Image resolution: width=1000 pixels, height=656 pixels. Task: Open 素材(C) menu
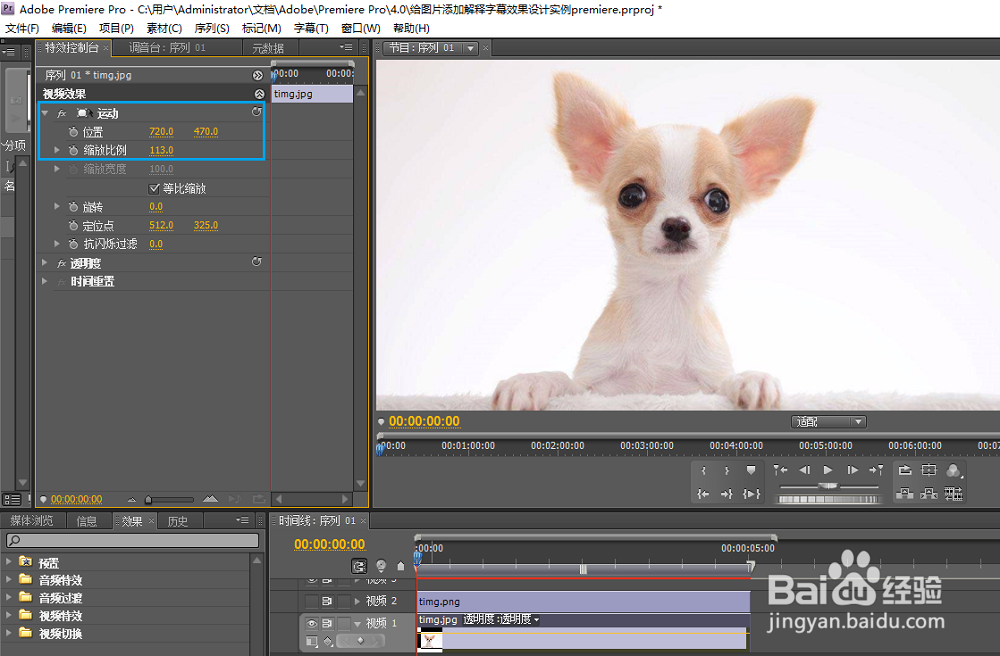click(x=164, y=29)
